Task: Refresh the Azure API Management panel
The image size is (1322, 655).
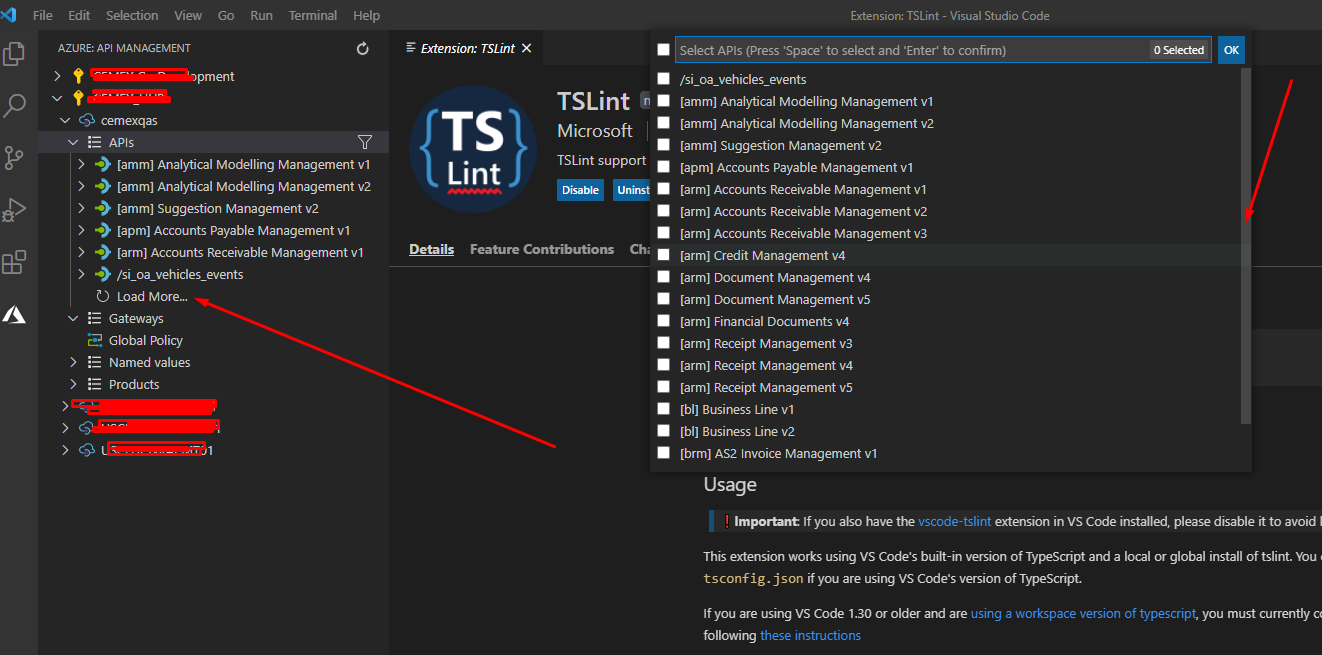Action: pyautogui.click(x=362, y=47)
